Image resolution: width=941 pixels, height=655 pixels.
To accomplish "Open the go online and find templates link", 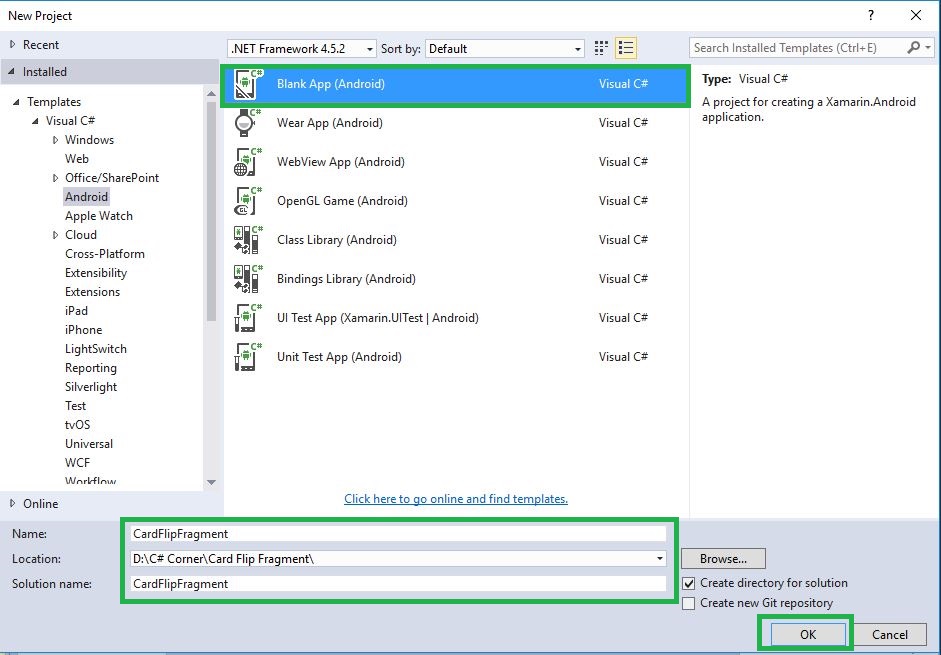I will (456, 499).
